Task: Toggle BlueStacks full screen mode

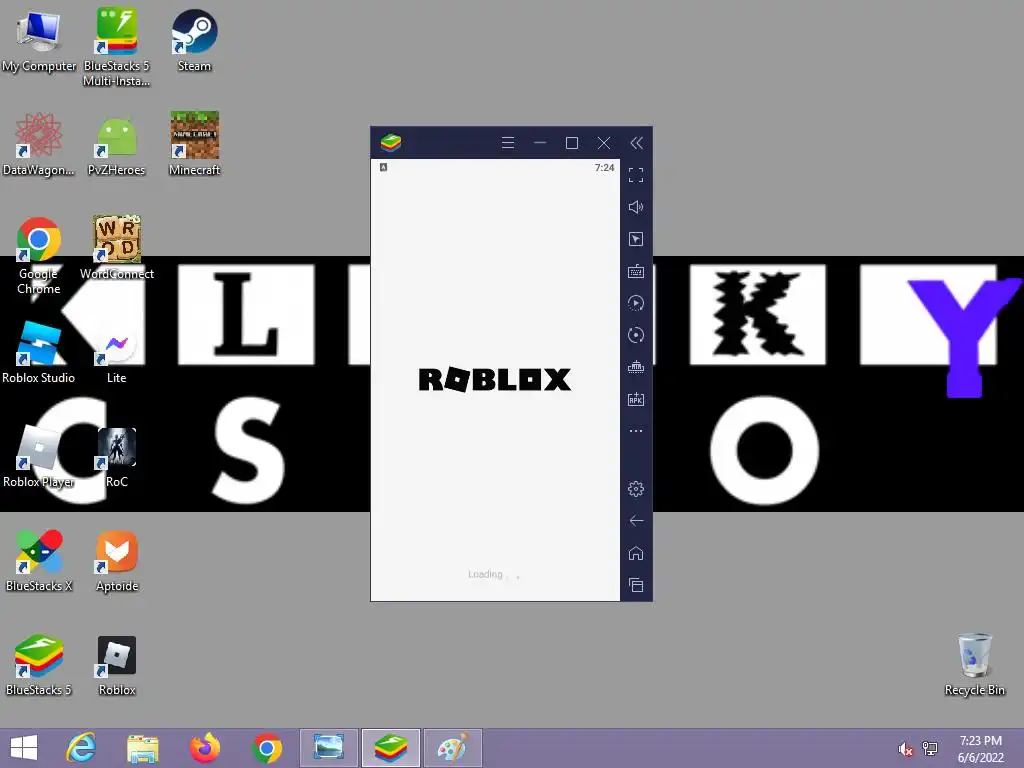Action: [x=636, y=175]
